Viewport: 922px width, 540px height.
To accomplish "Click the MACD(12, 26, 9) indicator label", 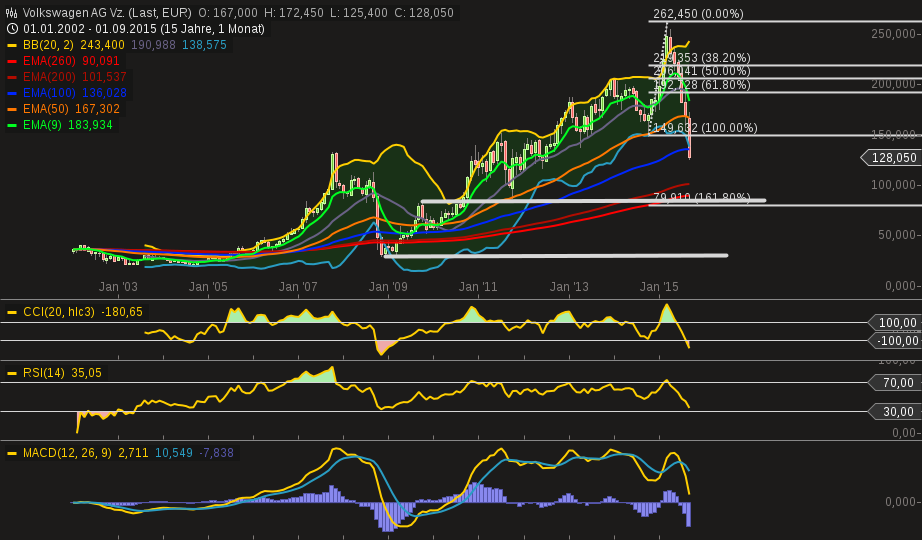I will click(67, 453).
